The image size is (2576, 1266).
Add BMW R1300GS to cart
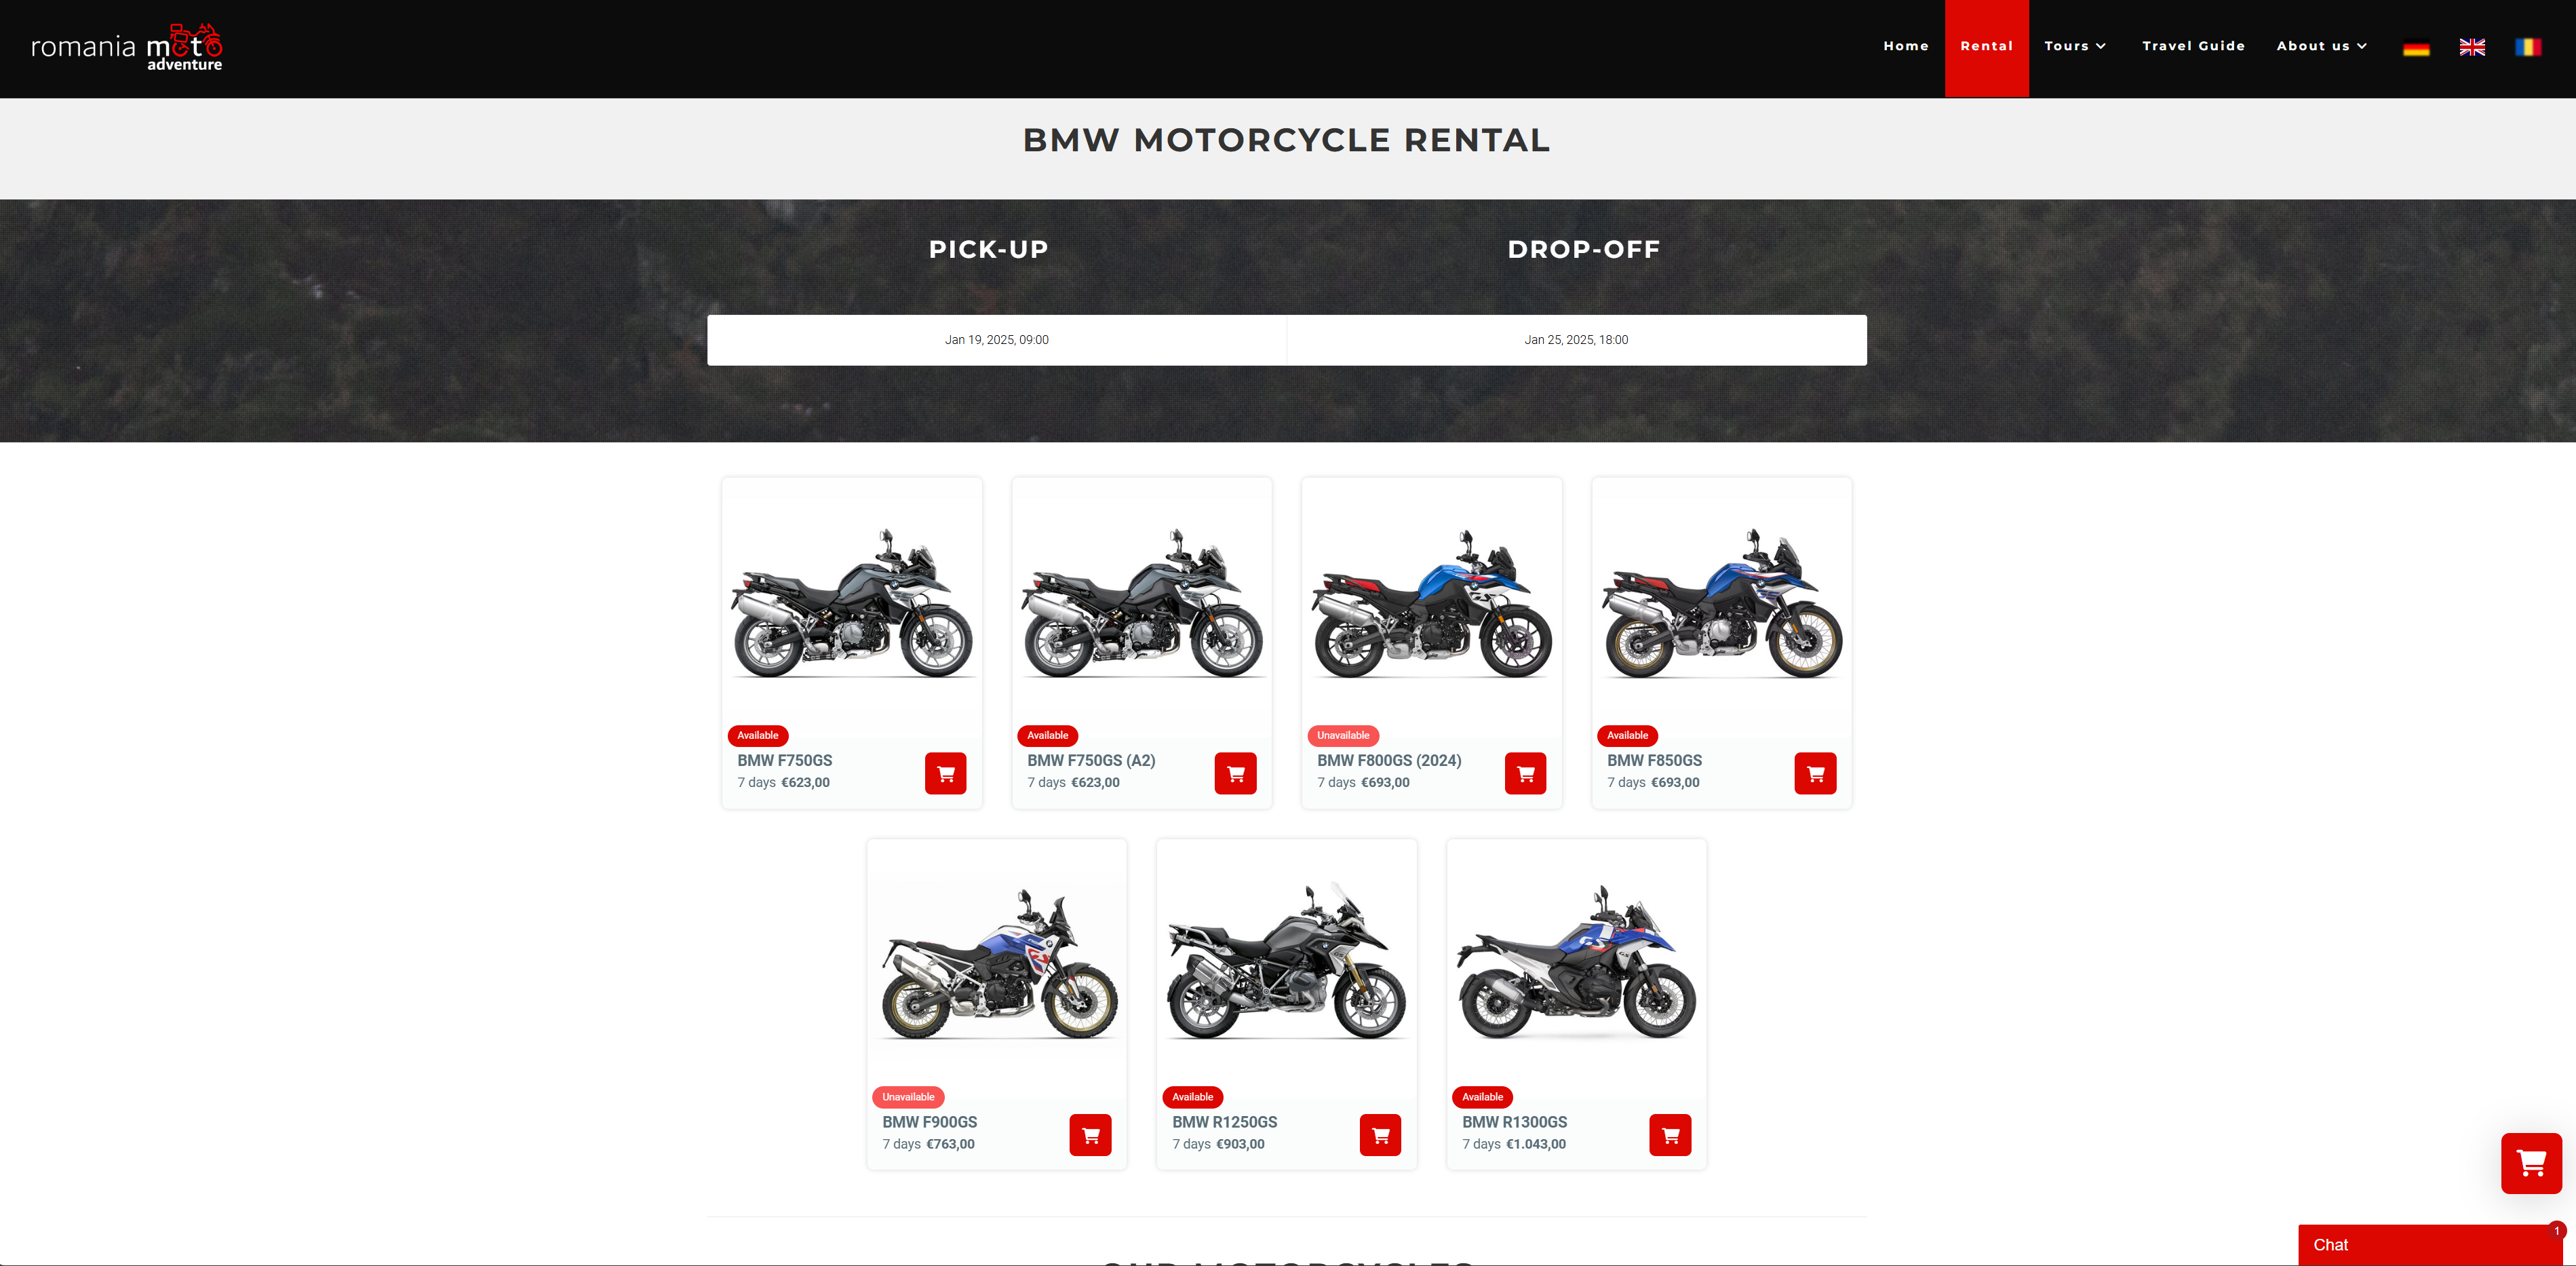[1670, 1135]
